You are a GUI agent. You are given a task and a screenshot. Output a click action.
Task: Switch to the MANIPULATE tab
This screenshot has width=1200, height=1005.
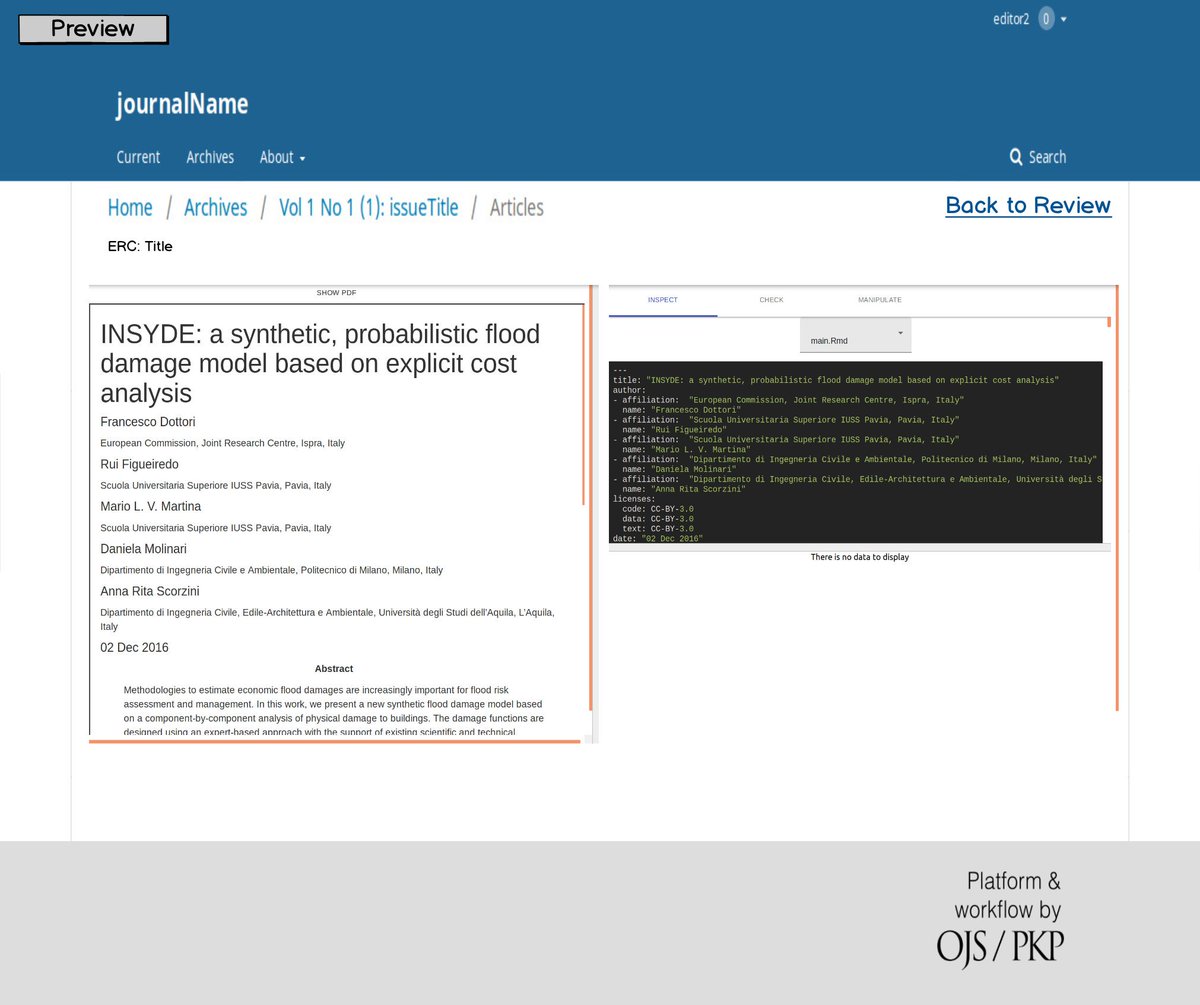(879, 299)
